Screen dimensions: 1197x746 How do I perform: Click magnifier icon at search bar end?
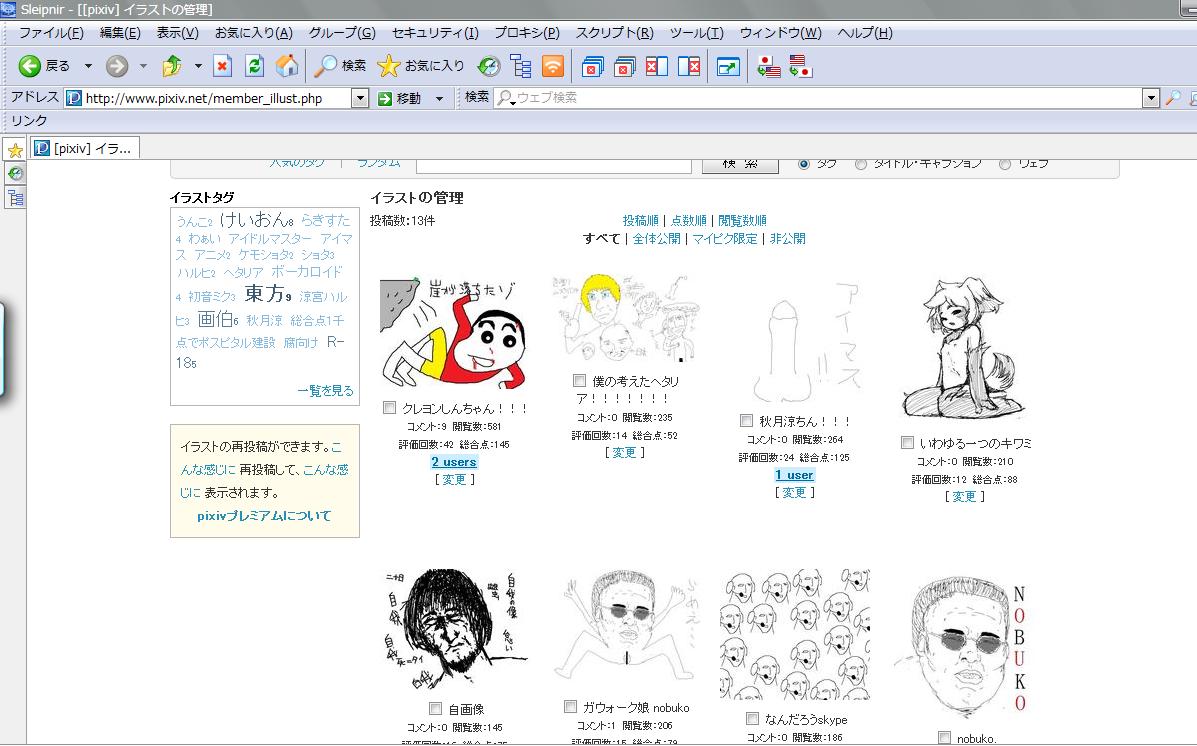click(x=1173, y=98)
